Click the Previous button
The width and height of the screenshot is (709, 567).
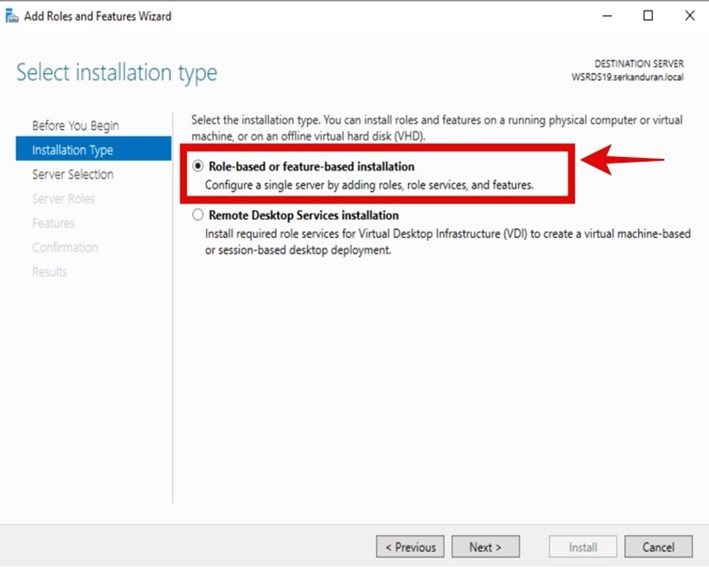[x=410, y=547]
